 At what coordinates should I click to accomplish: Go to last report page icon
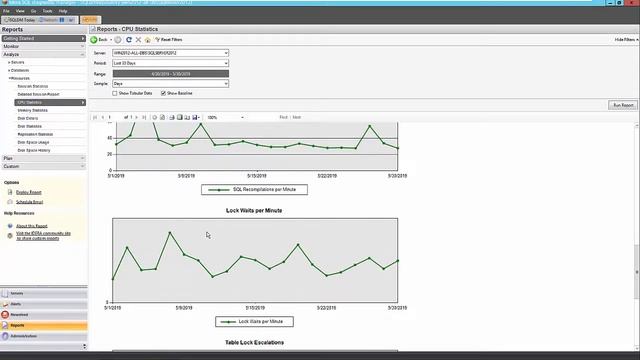(144, 118)
